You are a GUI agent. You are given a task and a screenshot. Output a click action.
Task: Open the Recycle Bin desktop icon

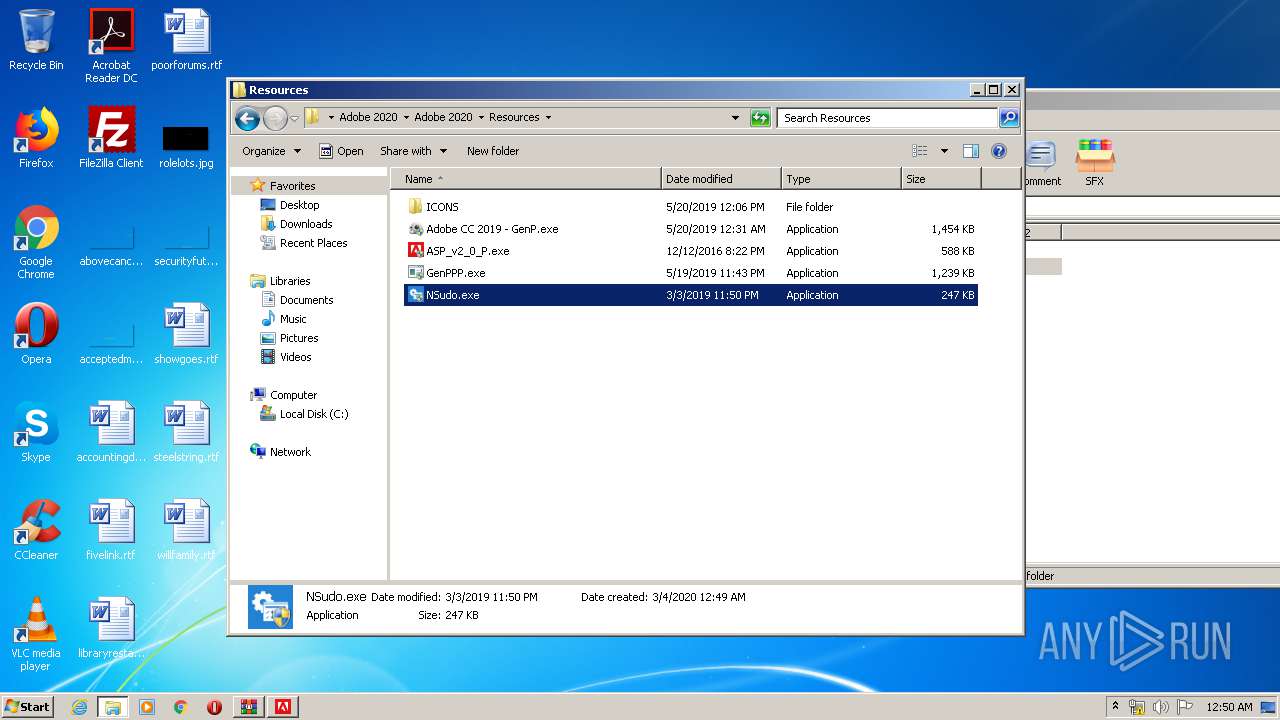point(36,40)
